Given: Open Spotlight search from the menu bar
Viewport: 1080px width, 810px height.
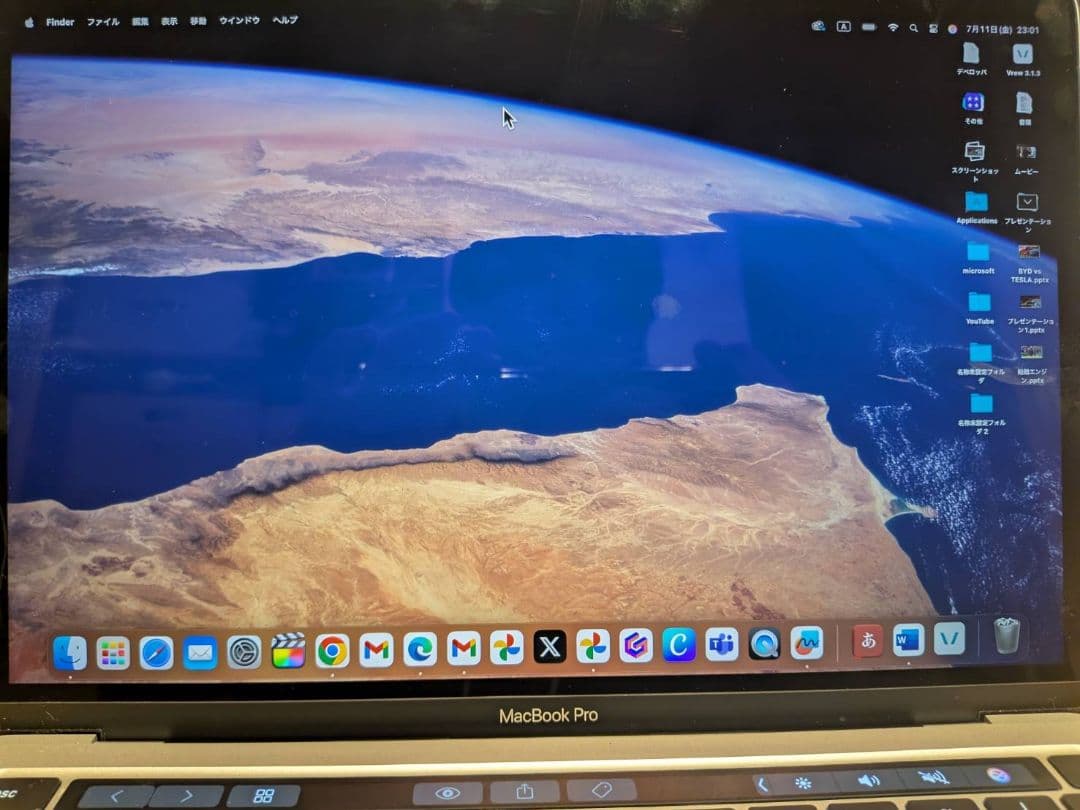Looking at the screenshot, I should pos(913,27).
